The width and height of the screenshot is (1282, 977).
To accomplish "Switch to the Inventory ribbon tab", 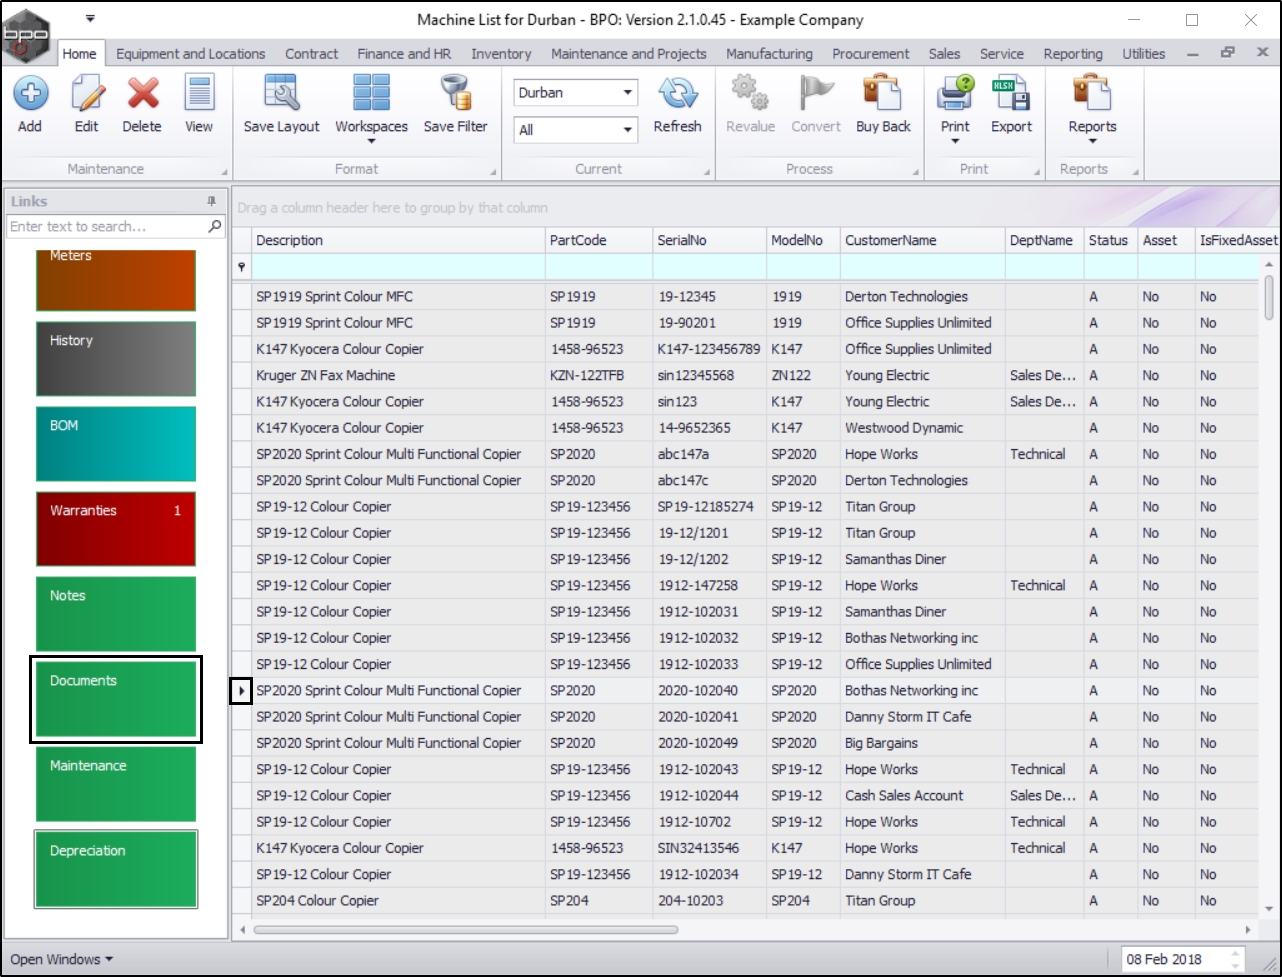I will [501, 54].
